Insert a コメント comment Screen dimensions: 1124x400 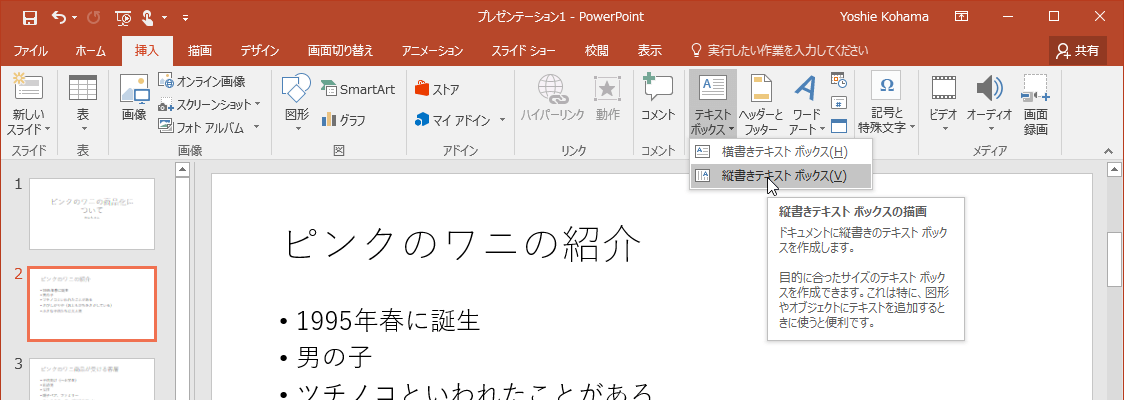point(658,97)
